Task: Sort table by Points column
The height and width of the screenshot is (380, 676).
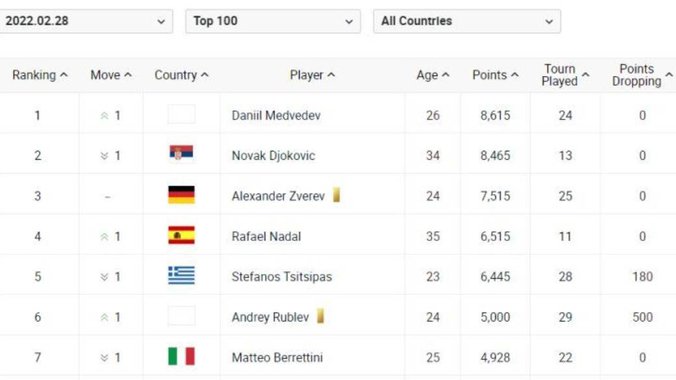Action: coord(495,75)
